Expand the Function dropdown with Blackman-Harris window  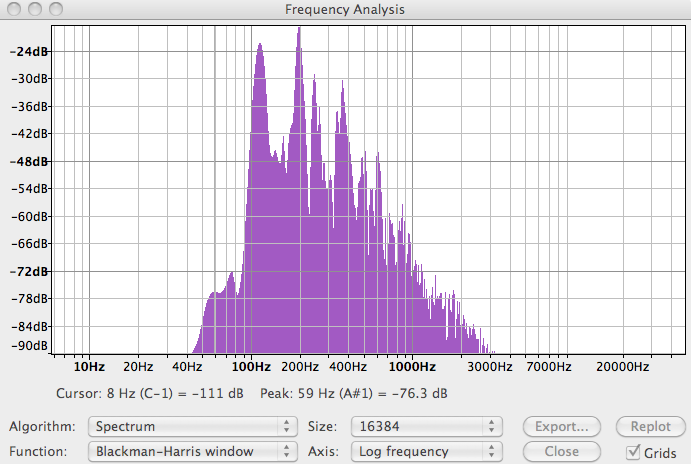(x=193, y=451)
